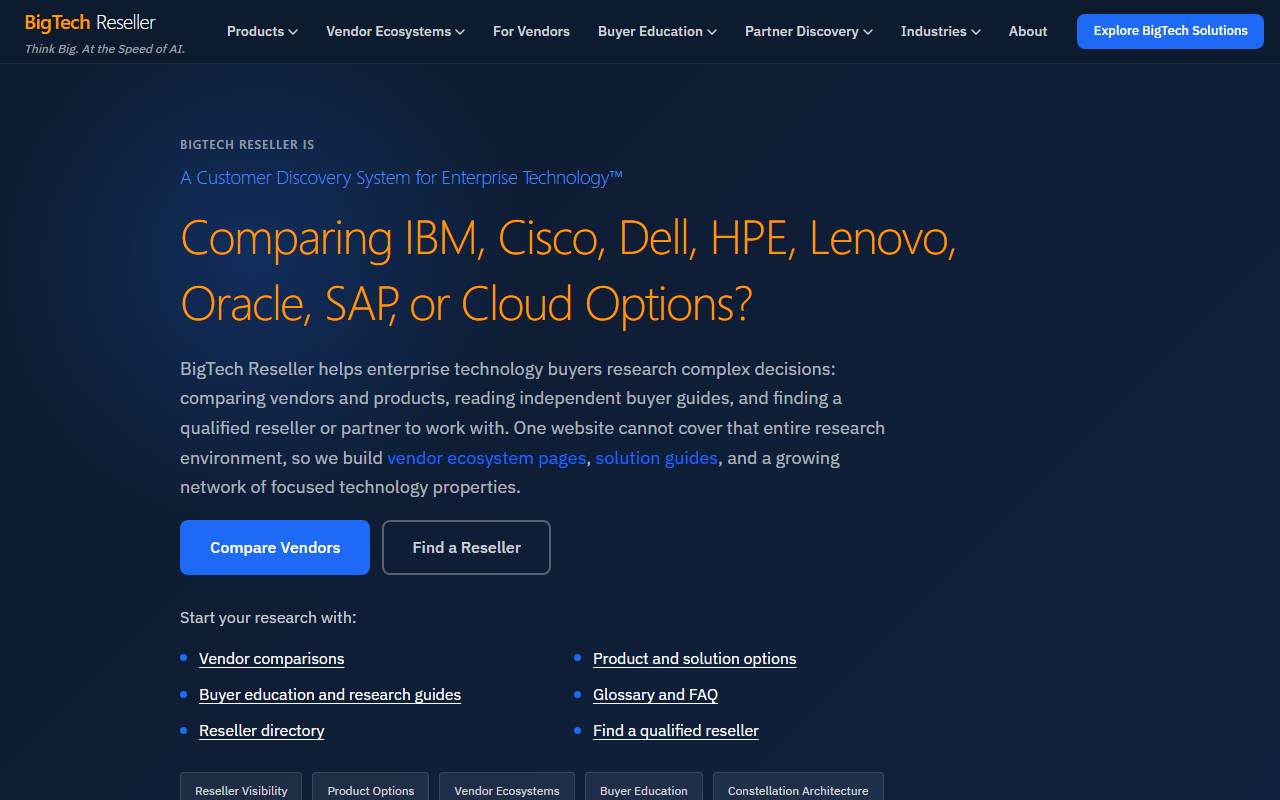Open the Vendor comparisons link
Image resolution: width=1280 pixels, height=800 pixels.
pyautogui.click(x=271, y=659)
